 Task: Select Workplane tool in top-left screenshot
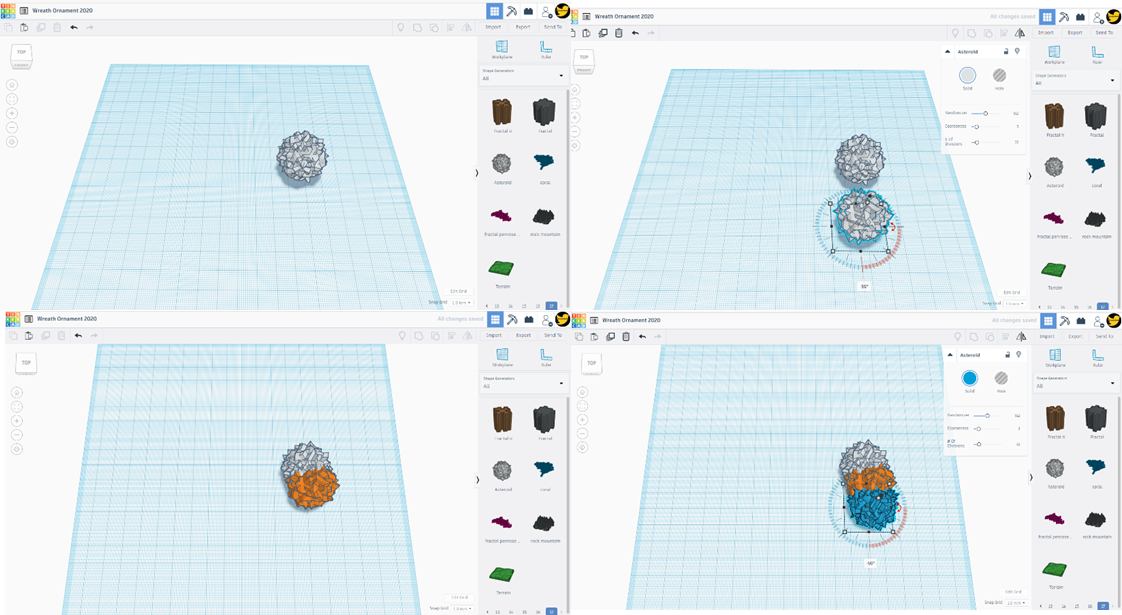coord(502,50)
